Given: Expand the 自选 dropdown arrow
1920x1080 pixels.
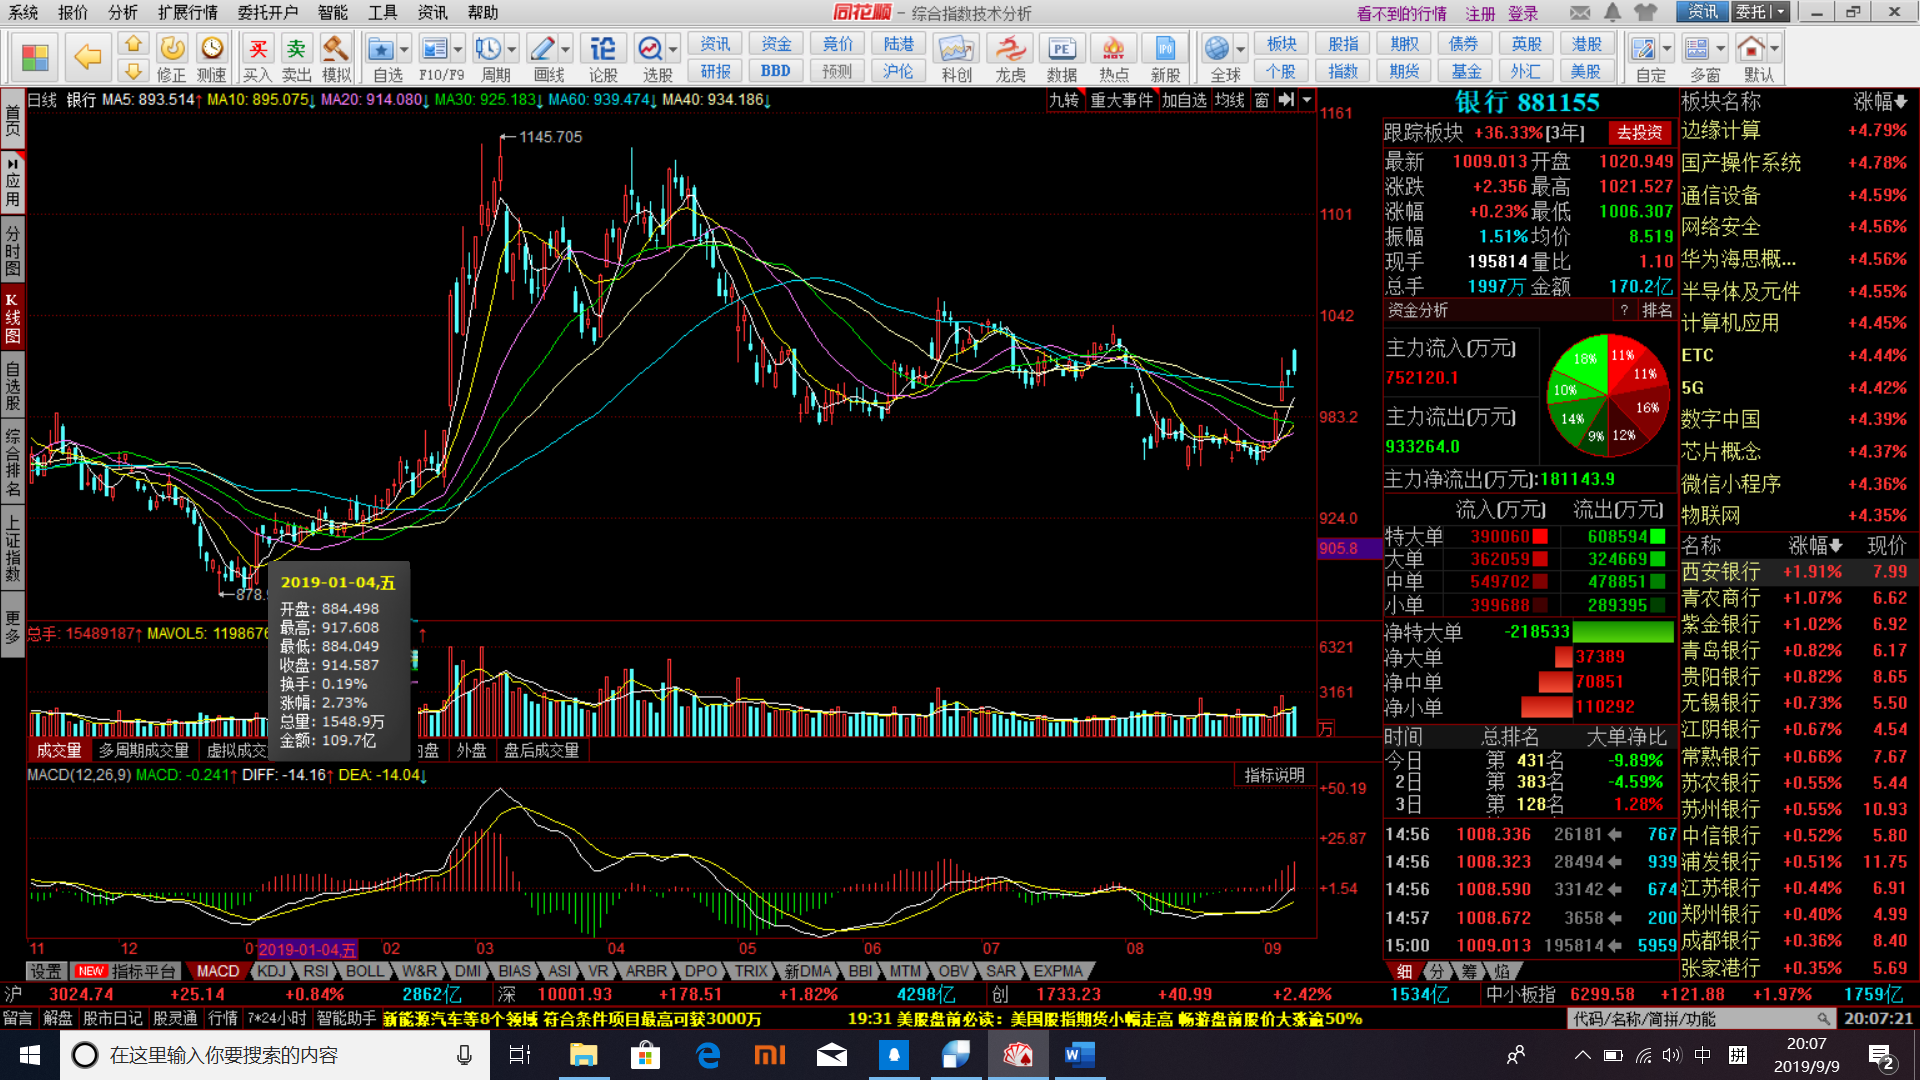Looking at the screenshot, I should coord(404,48).
